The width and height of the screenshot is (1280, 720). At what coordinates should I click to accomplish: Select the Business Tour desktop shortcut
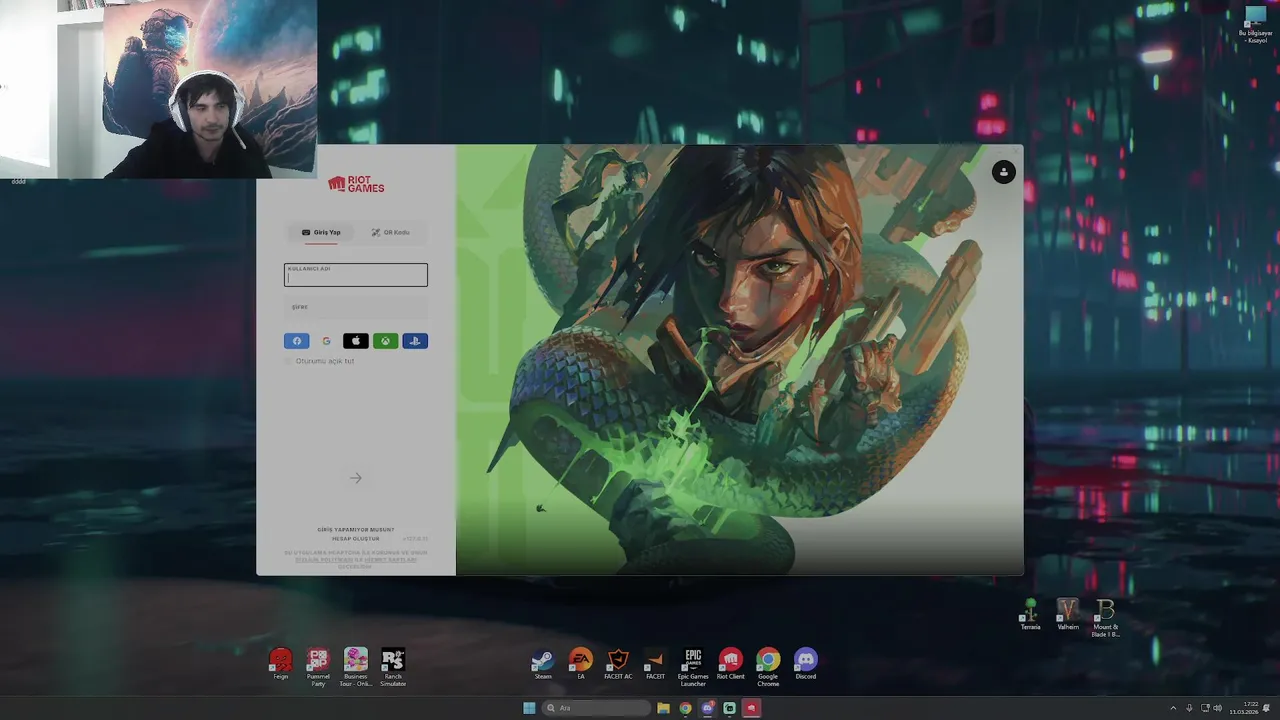(x=356, y=667)
